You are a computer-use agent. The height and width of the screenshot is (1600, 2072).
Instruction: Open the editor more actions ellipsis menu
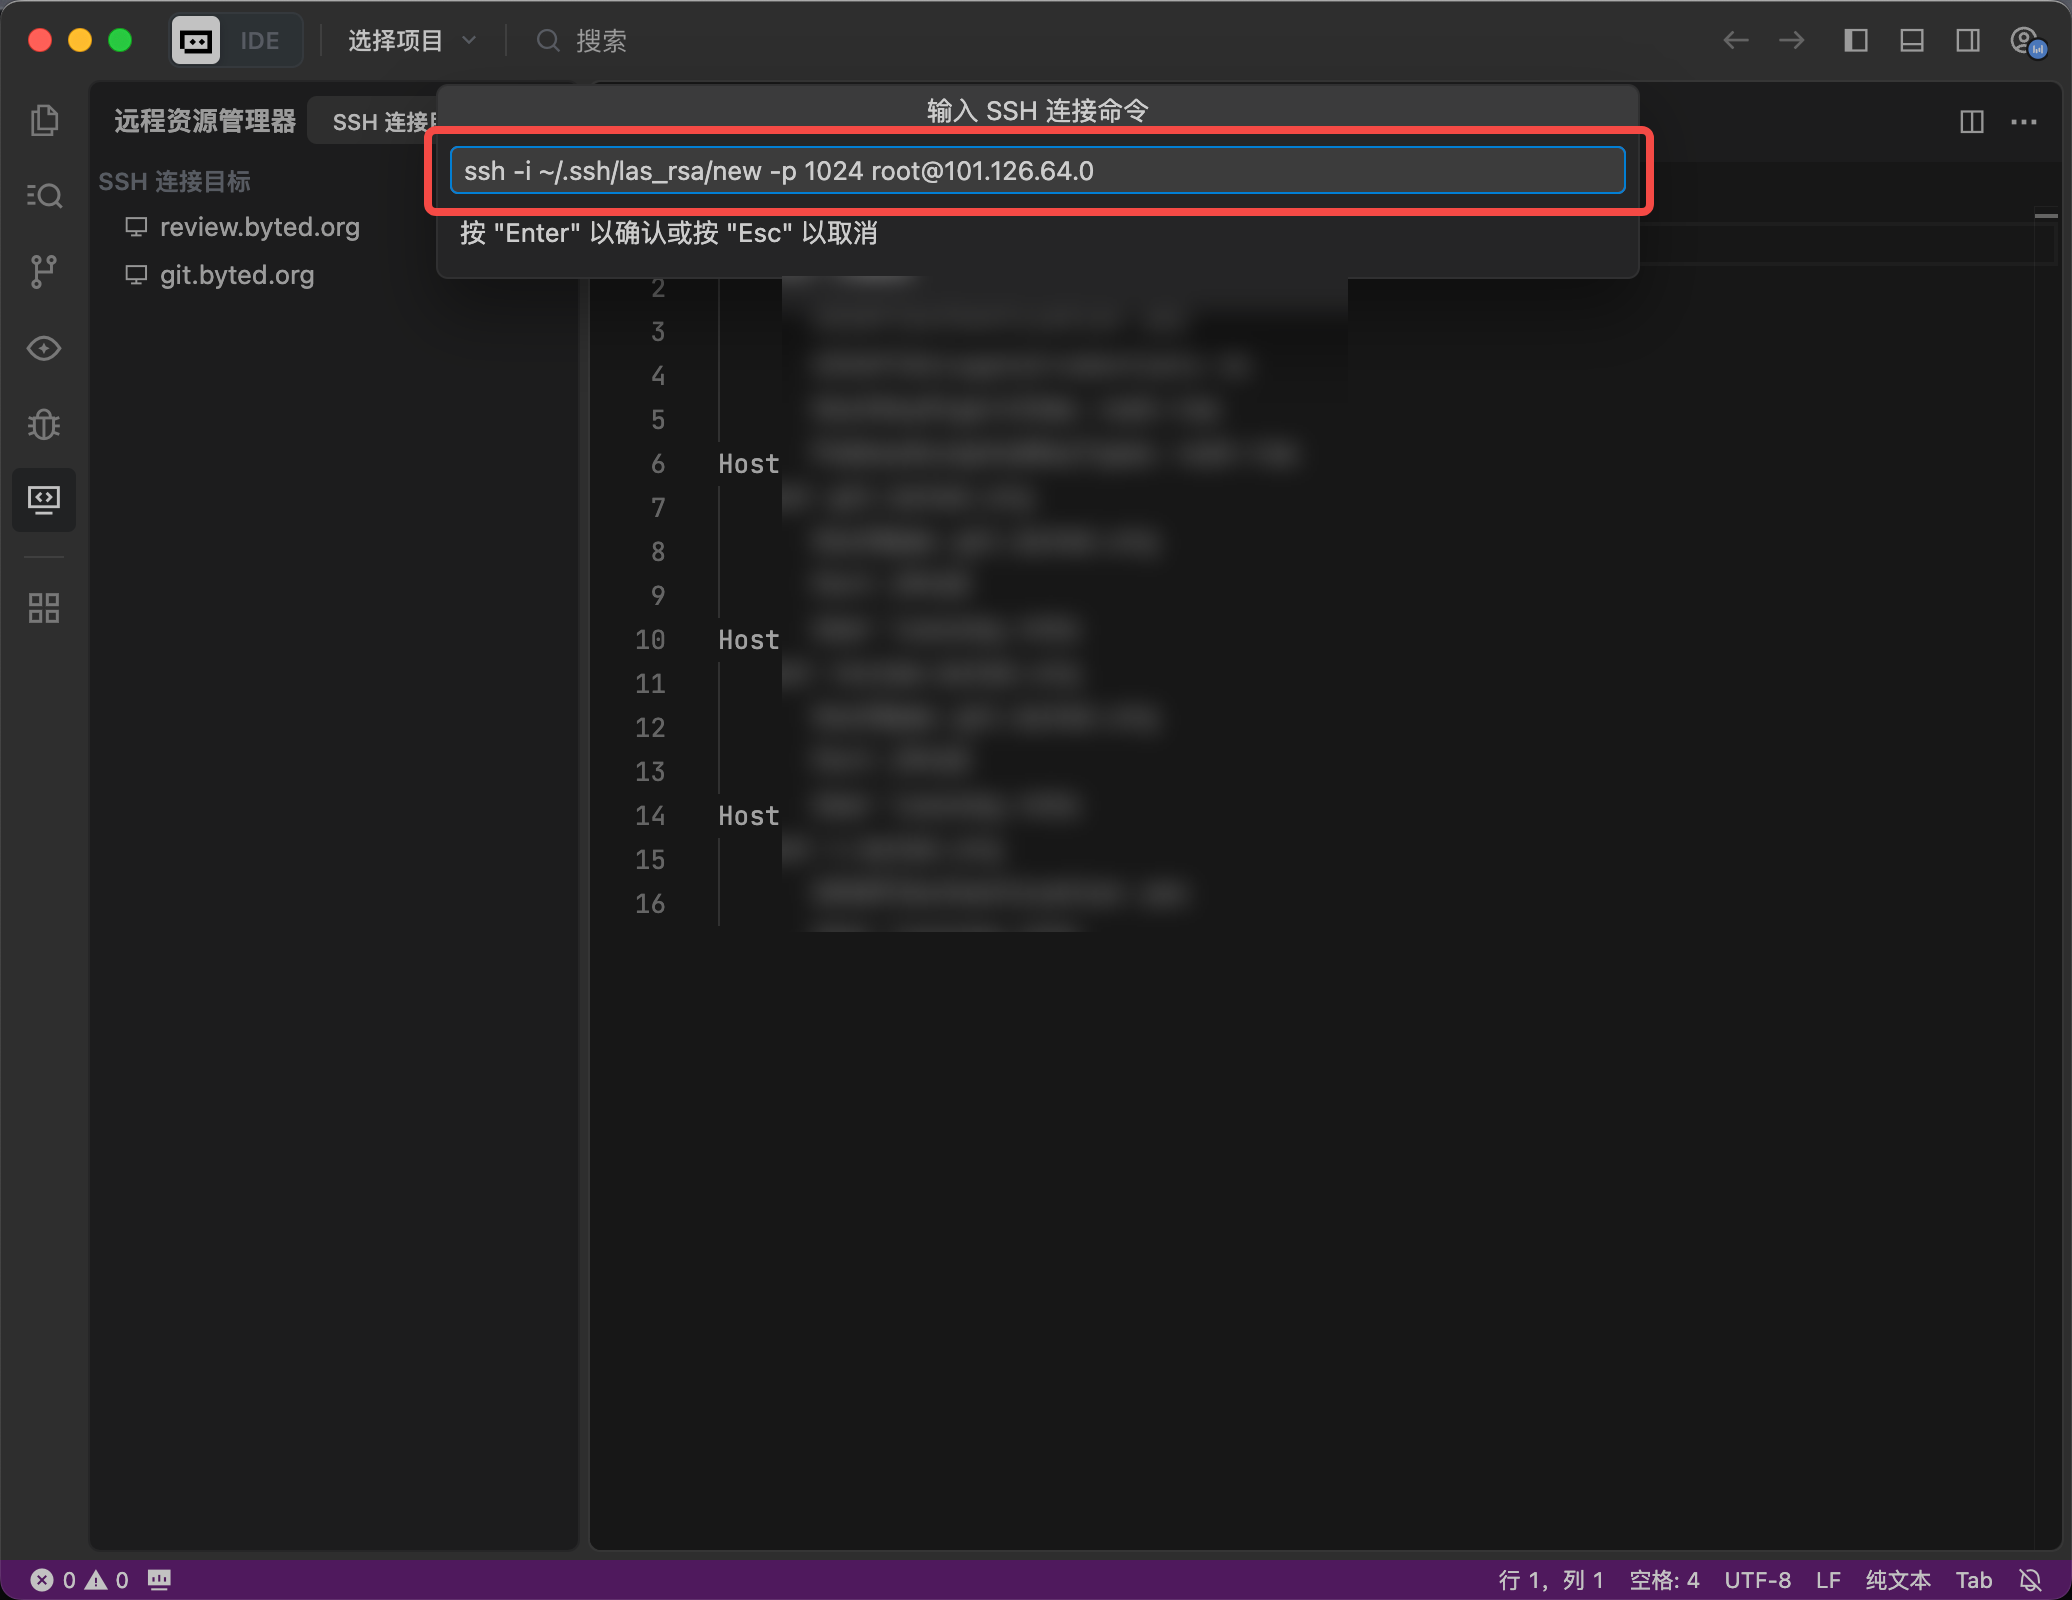(x=2023, y=122)
